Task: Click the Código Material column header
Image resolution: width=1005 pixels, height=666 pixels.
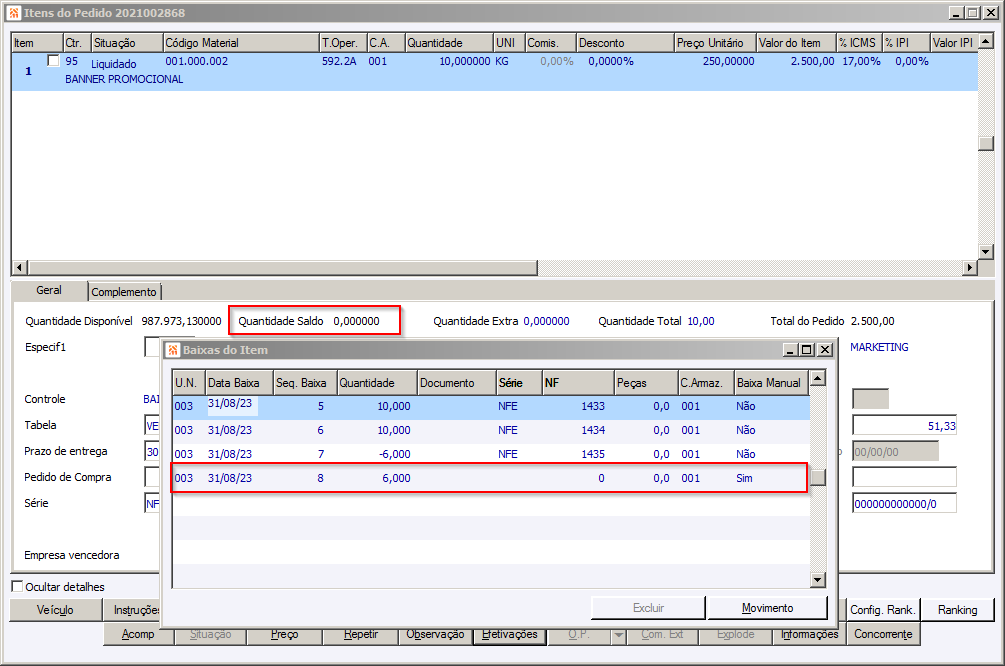Action: (x=241, y=43)
